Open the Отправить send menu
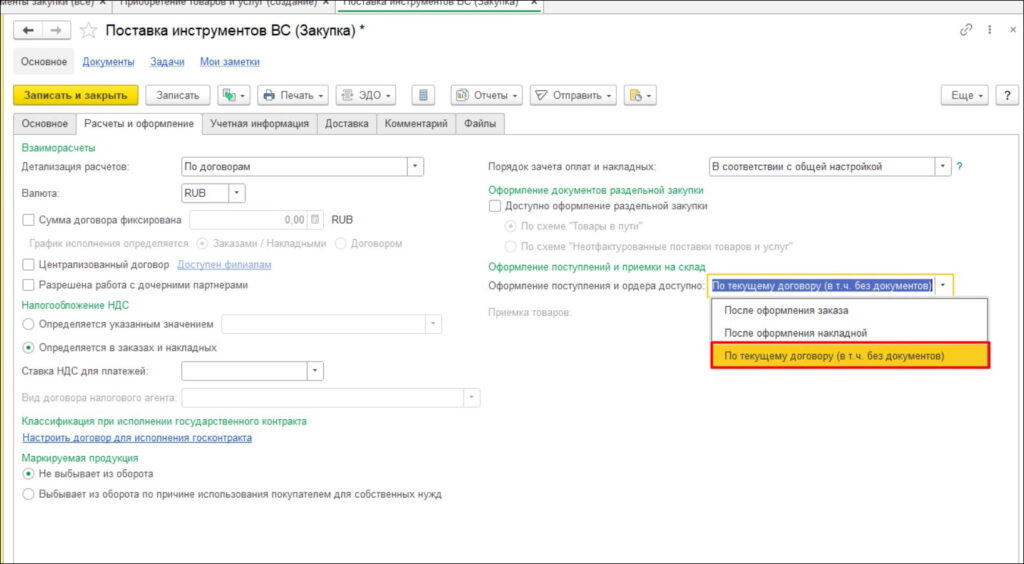 573,95
